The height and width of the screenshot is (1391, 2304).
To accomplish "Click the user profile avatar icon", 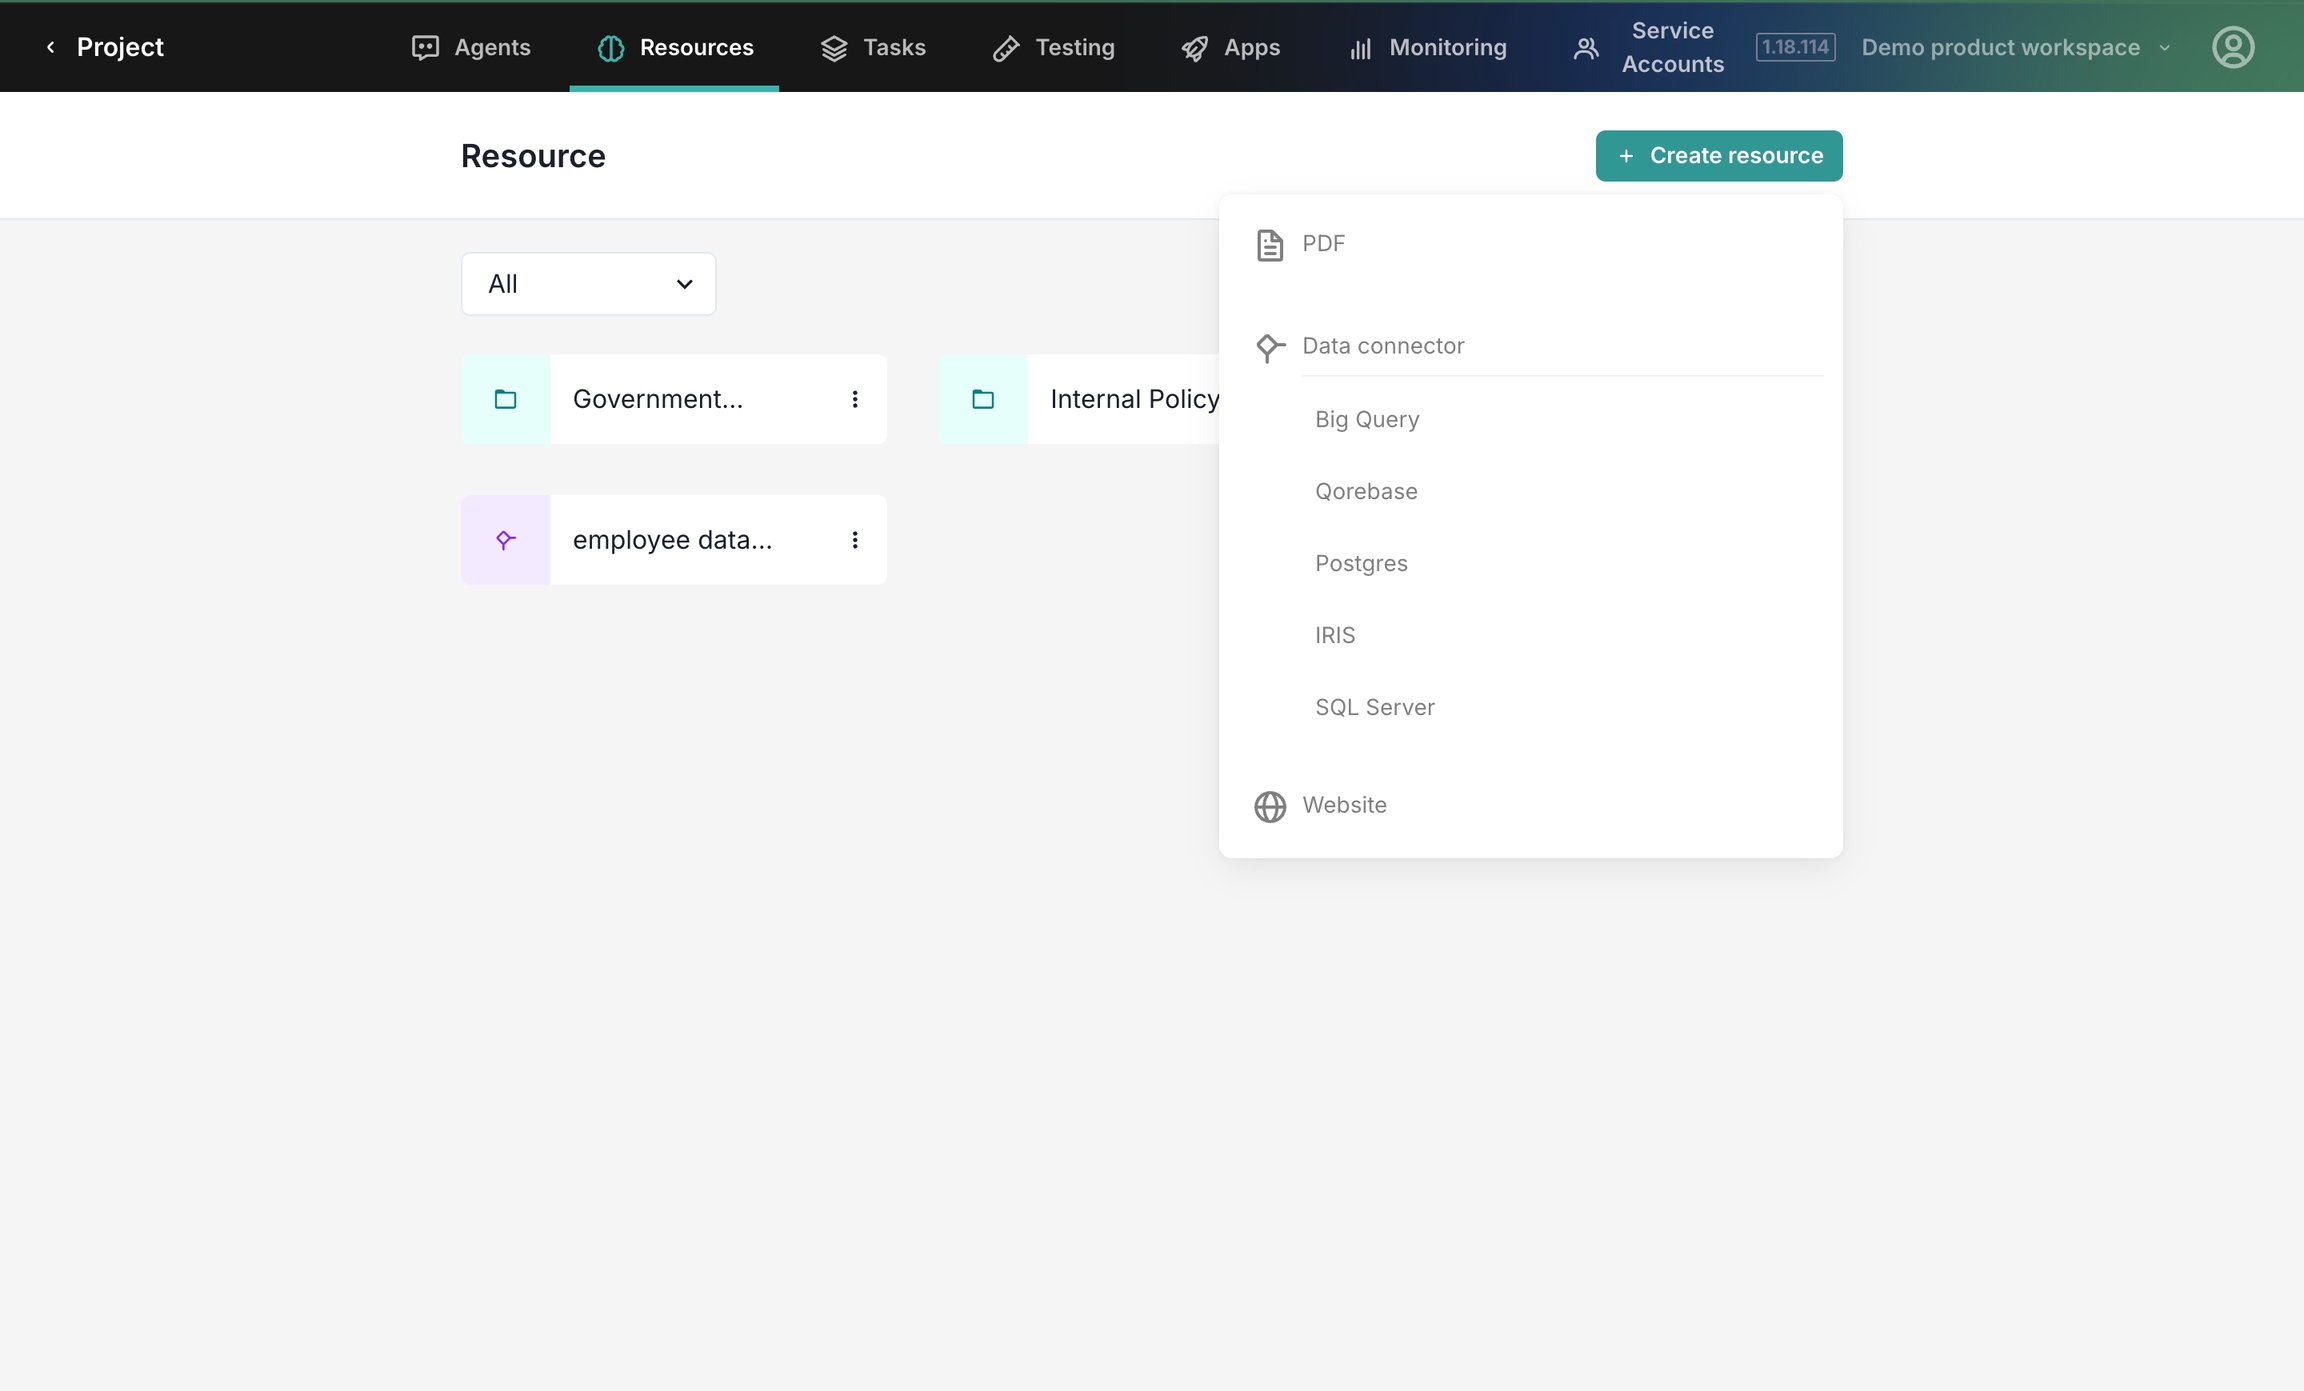I will [x=2232, y=47].
